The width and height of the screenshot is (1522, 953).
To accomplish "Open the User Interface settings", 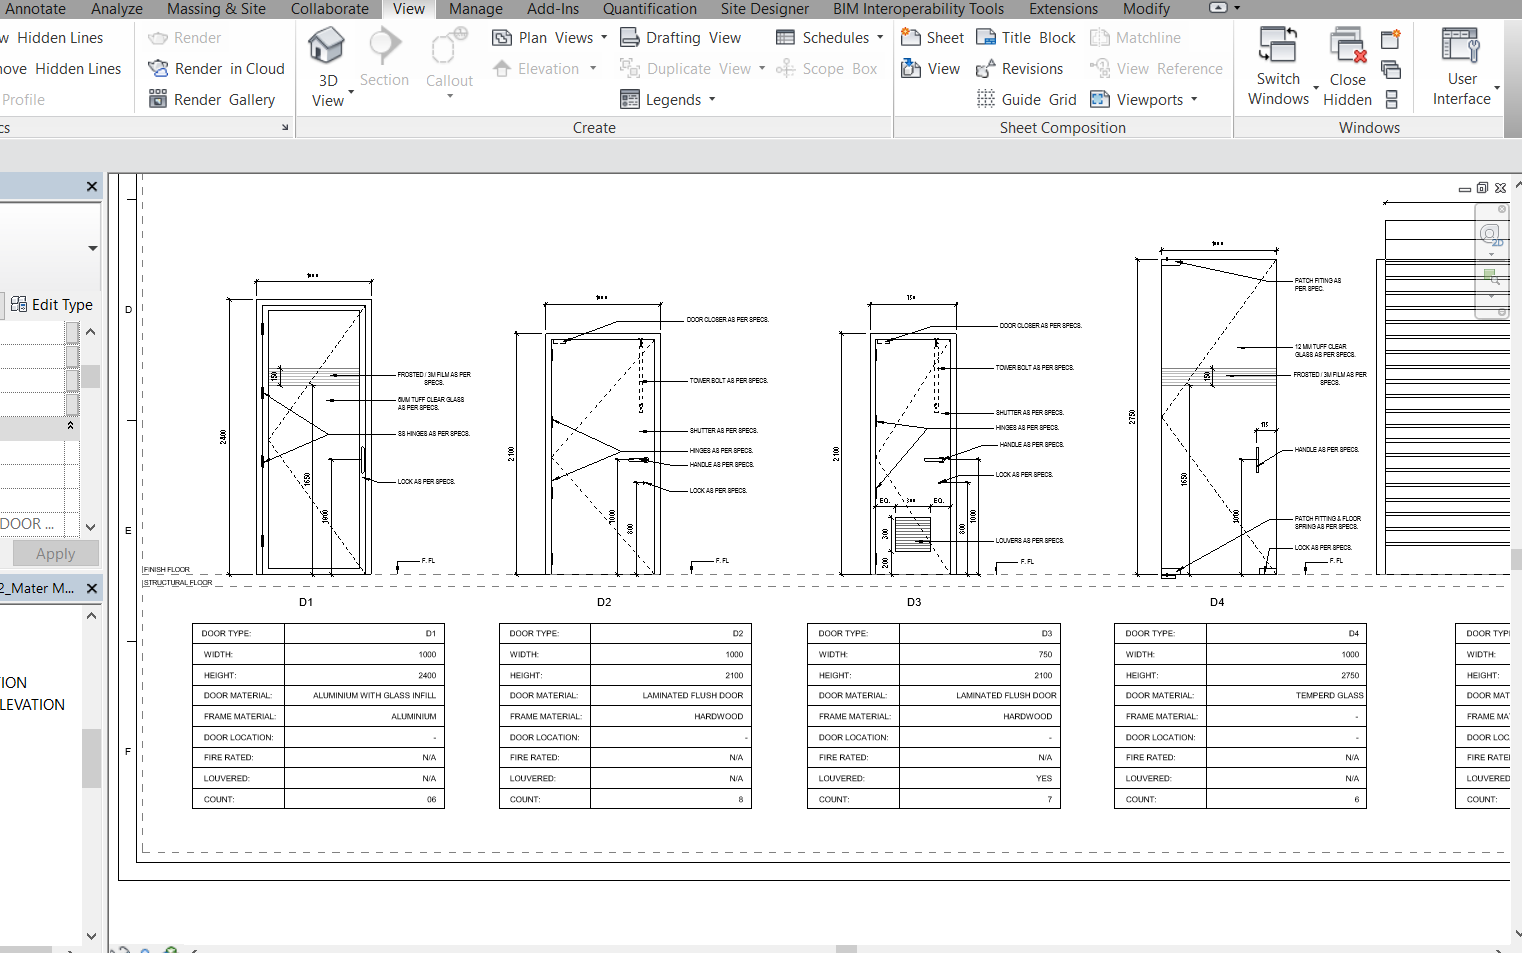I will pyautogui.click(x=1461, y=65).
